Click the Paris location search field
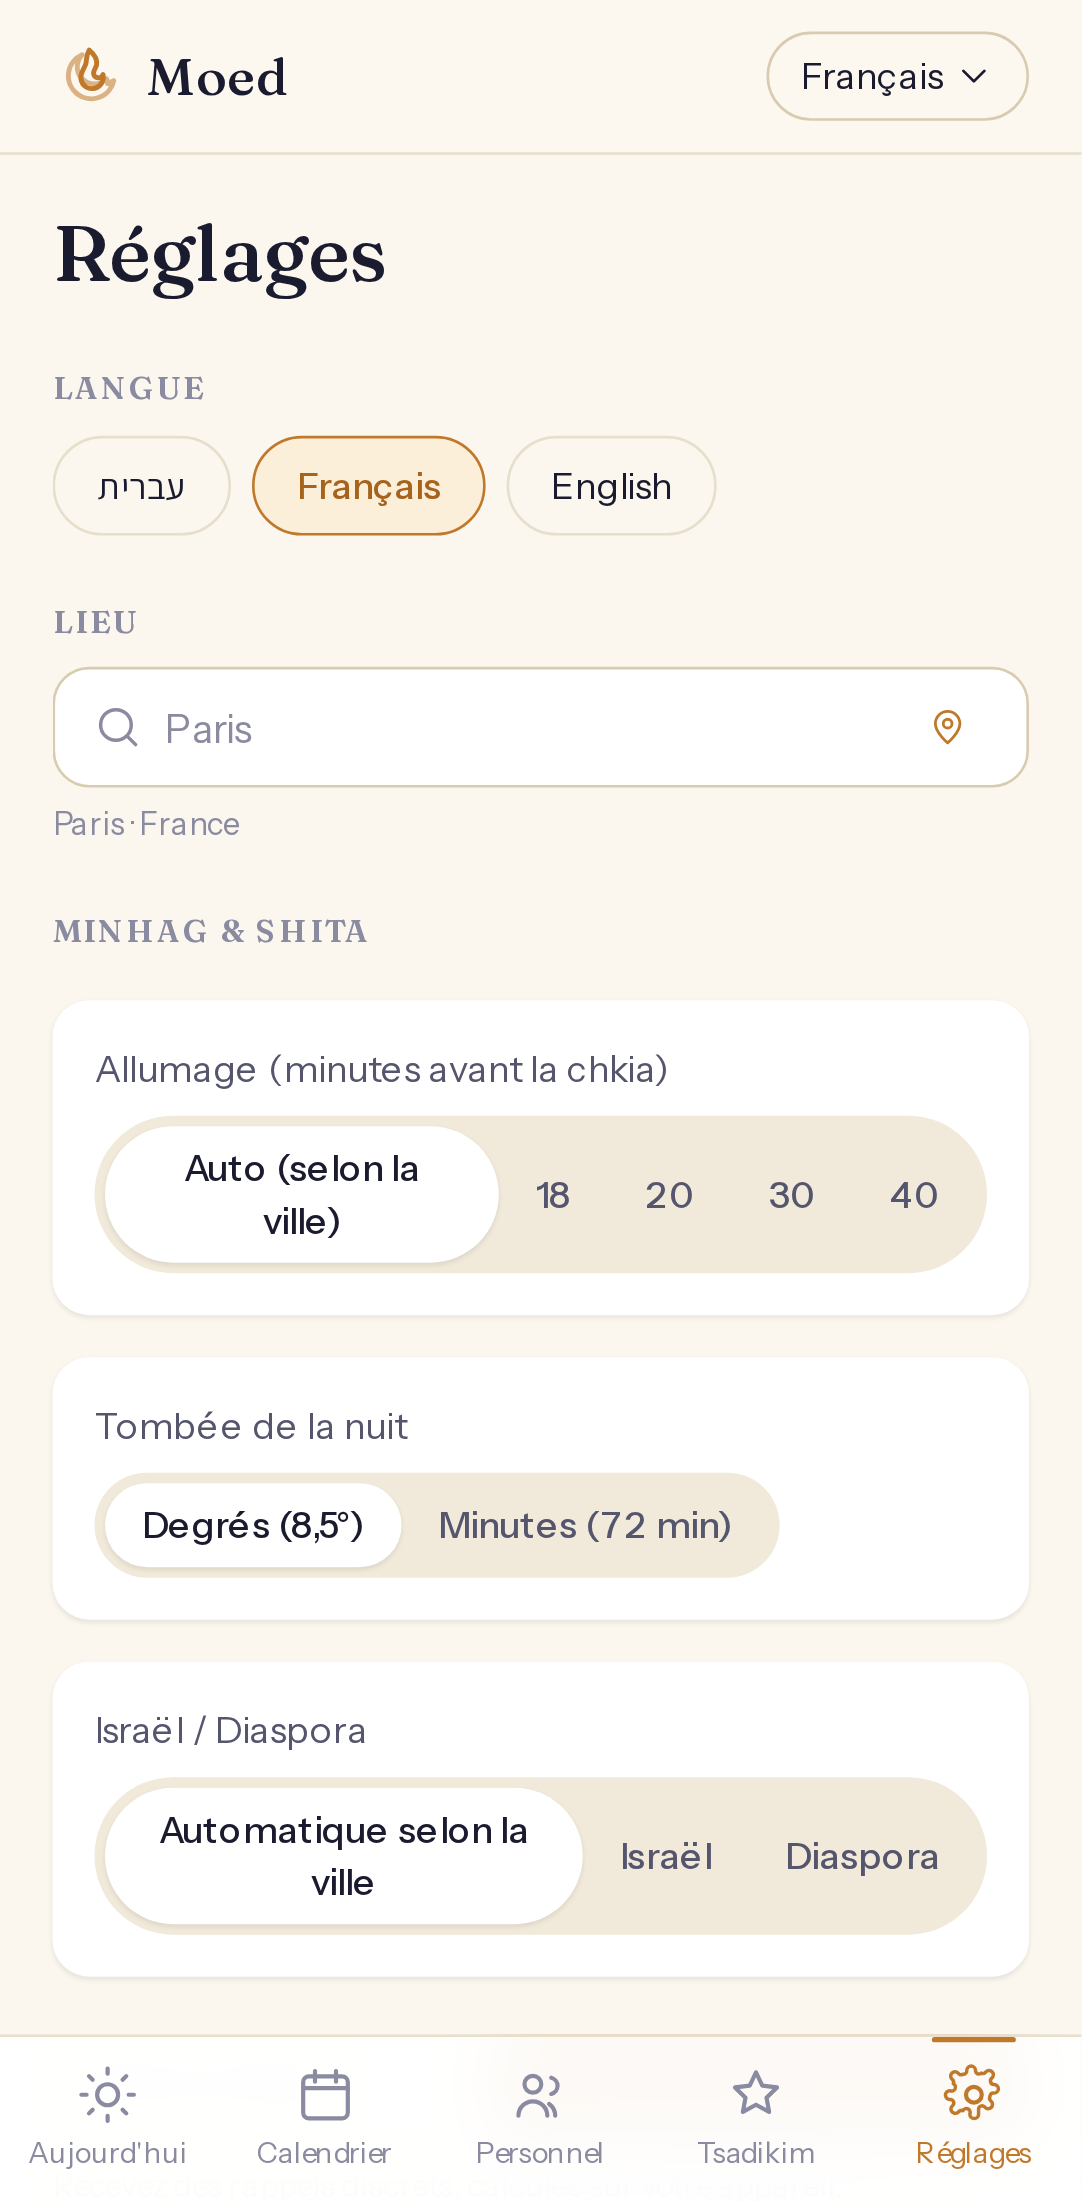 pyautogui.click(x=540, y=727)
